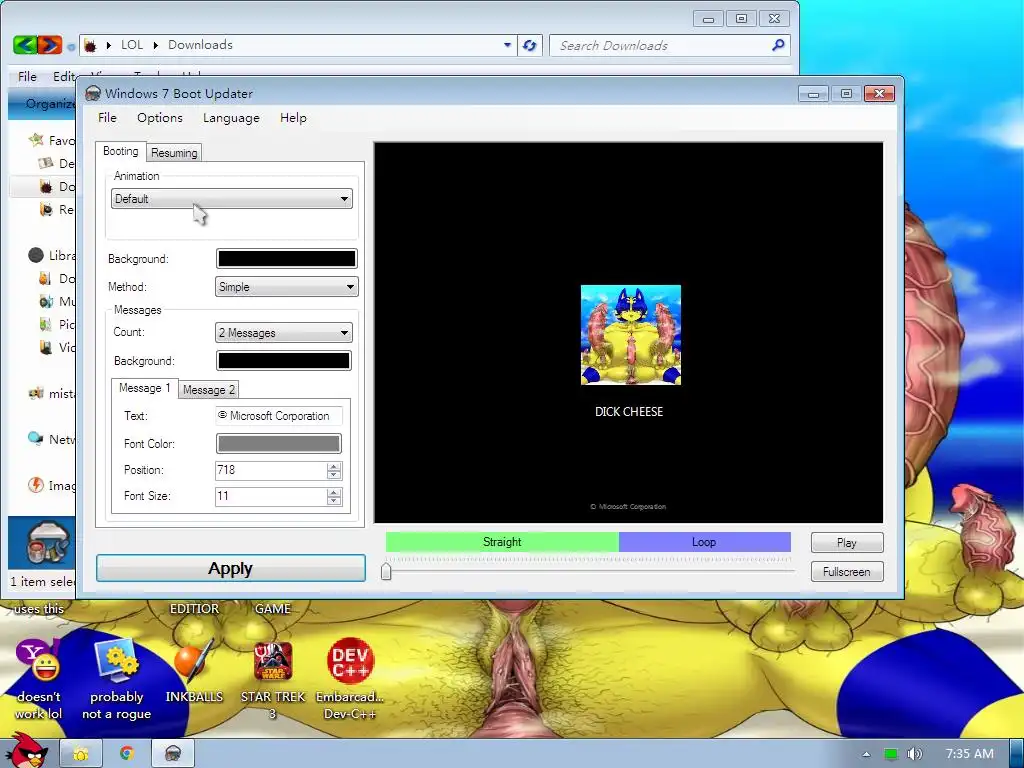Switch to the Message 2 tab
Image resolution: width=1024 pixels, height=768 pixels.
coord(208,390)
